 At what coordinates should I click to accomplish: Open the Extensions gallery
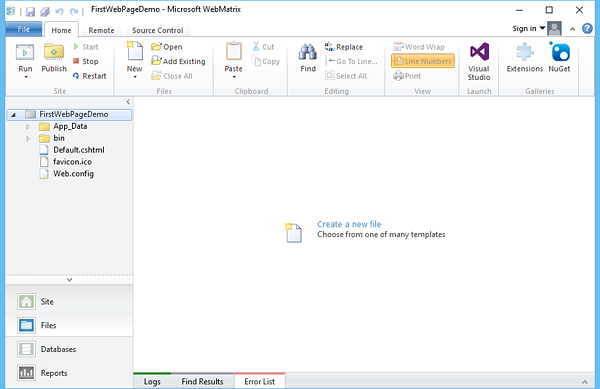point(525,57)
